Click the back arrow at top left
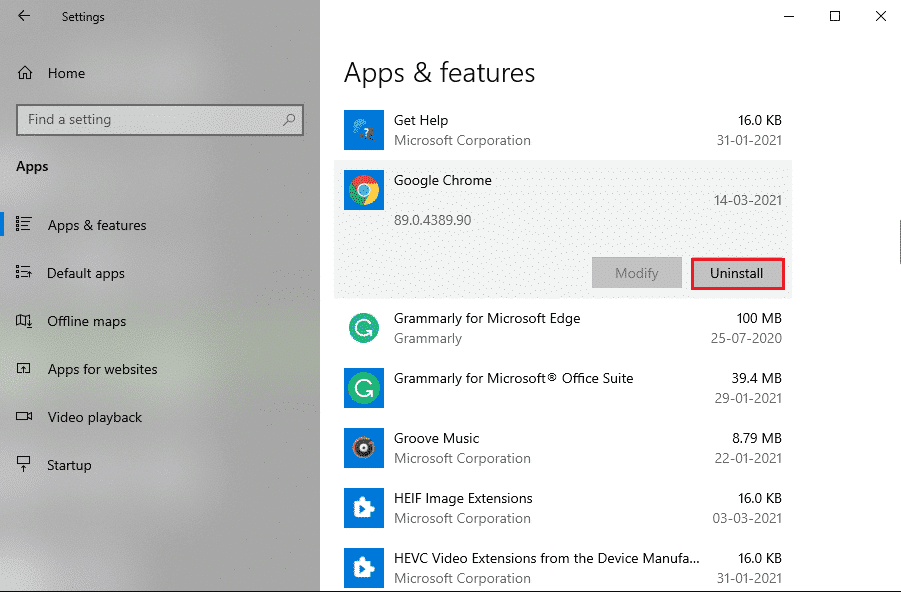 [23, 16]
